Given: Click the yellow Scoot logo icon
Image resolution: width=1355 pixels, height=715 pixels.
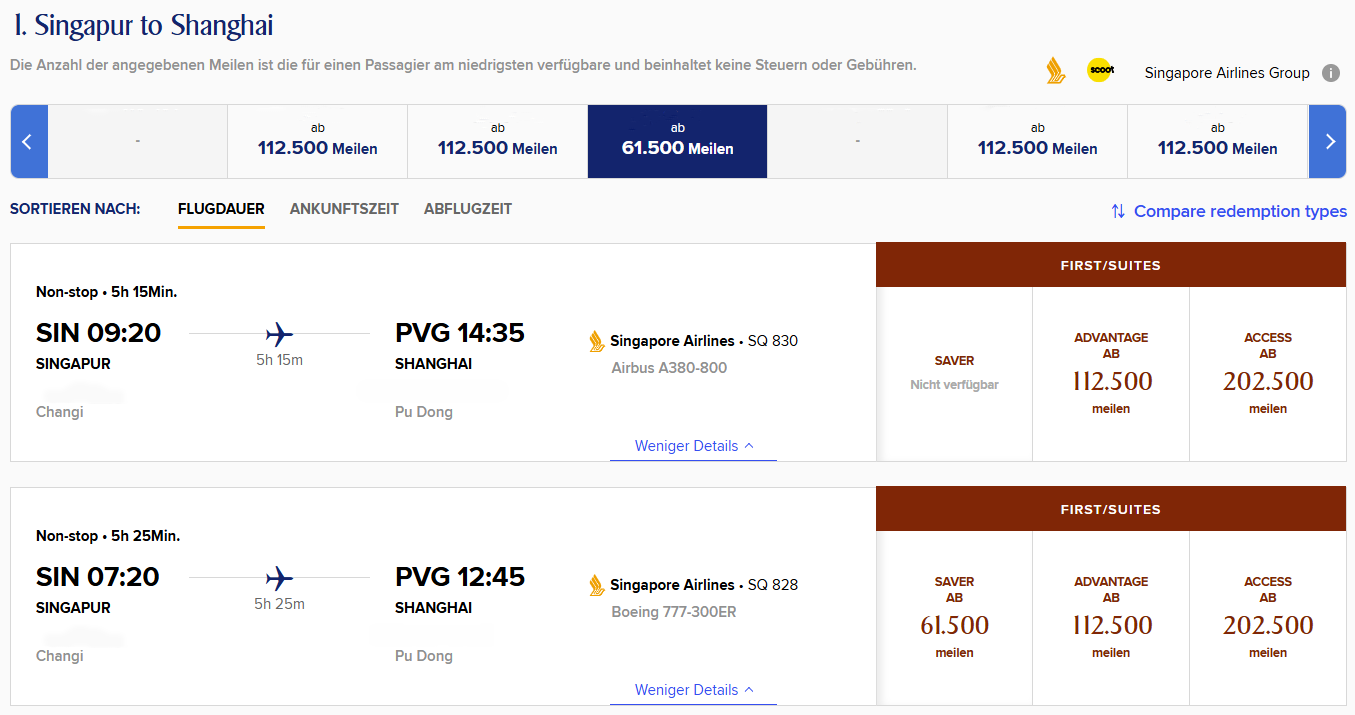Looking at the screenshot, I should (1100, 69).
